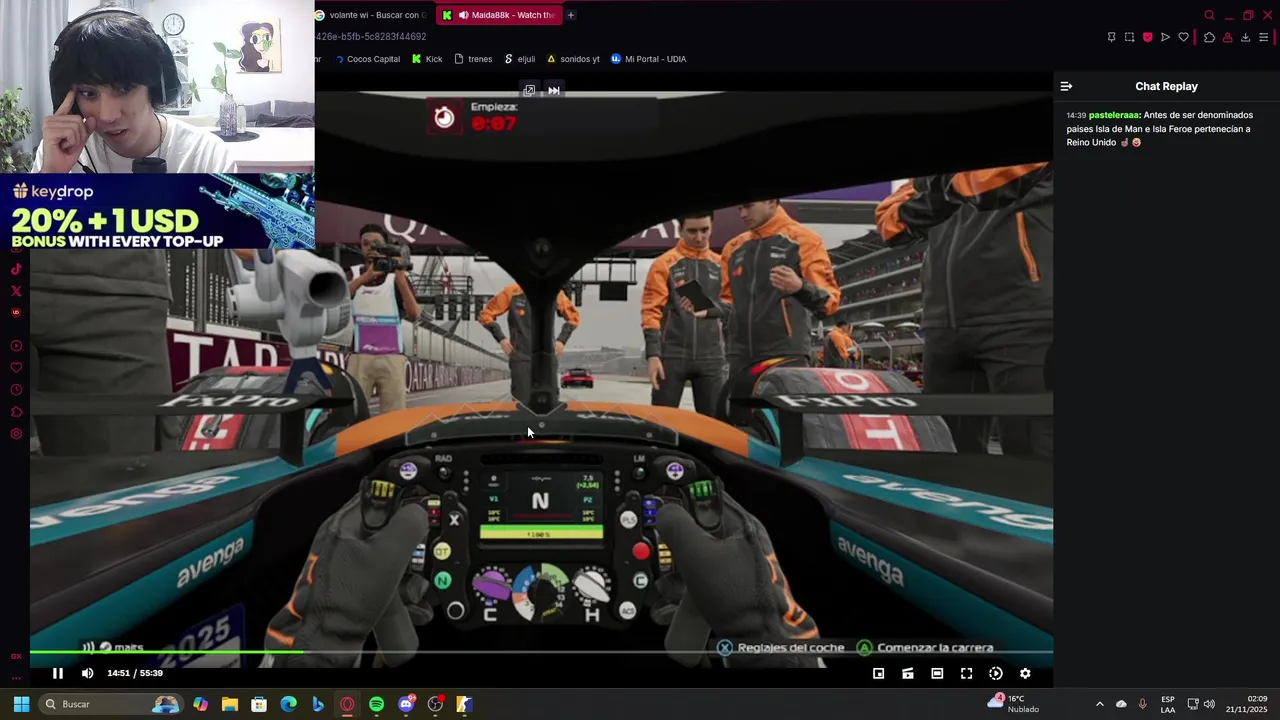Switch to the volante wi search tab
The width and height of the screenshot is (1280, 720).
point(371,15)
